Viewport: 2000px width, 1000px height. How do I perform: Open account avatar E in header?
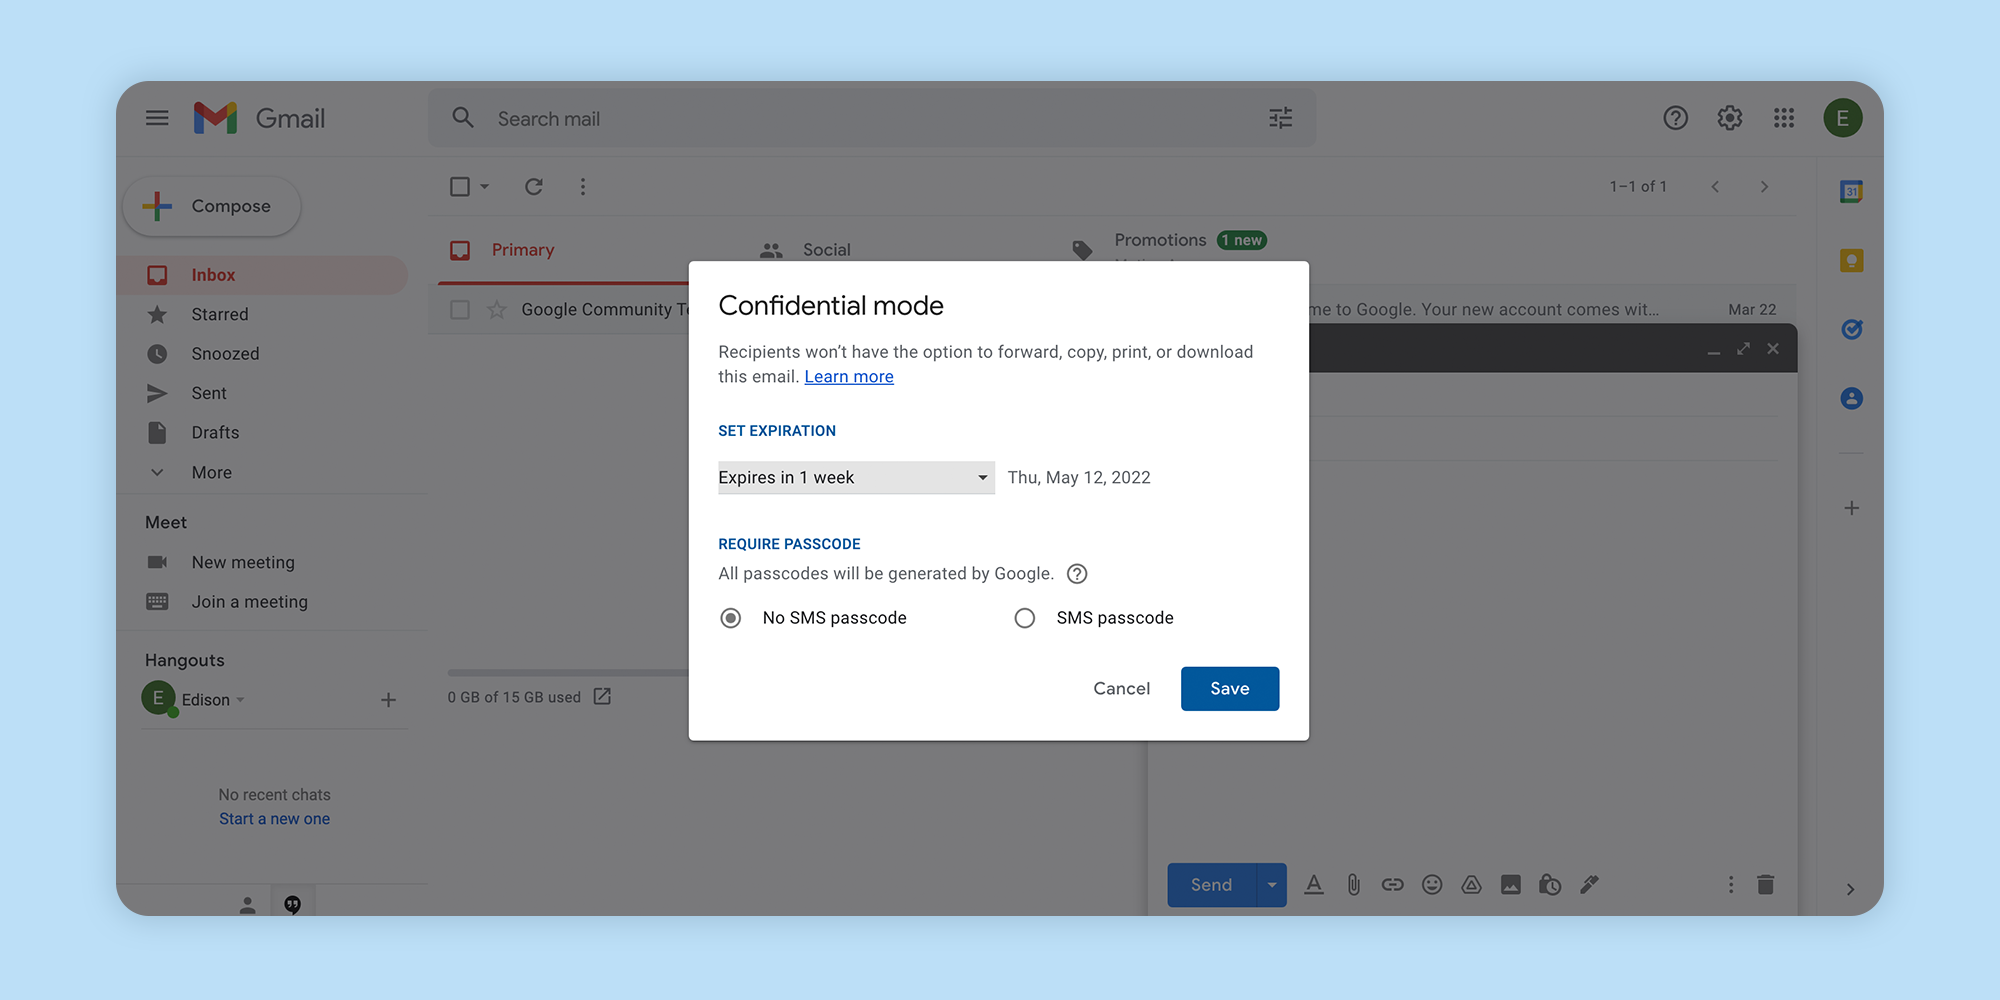click(1842, 118)
